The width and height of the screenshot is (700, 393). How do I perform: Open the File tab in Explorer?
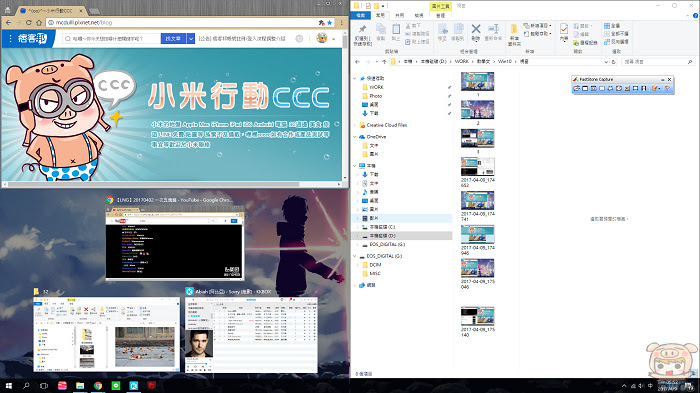(x=361, y=15)
